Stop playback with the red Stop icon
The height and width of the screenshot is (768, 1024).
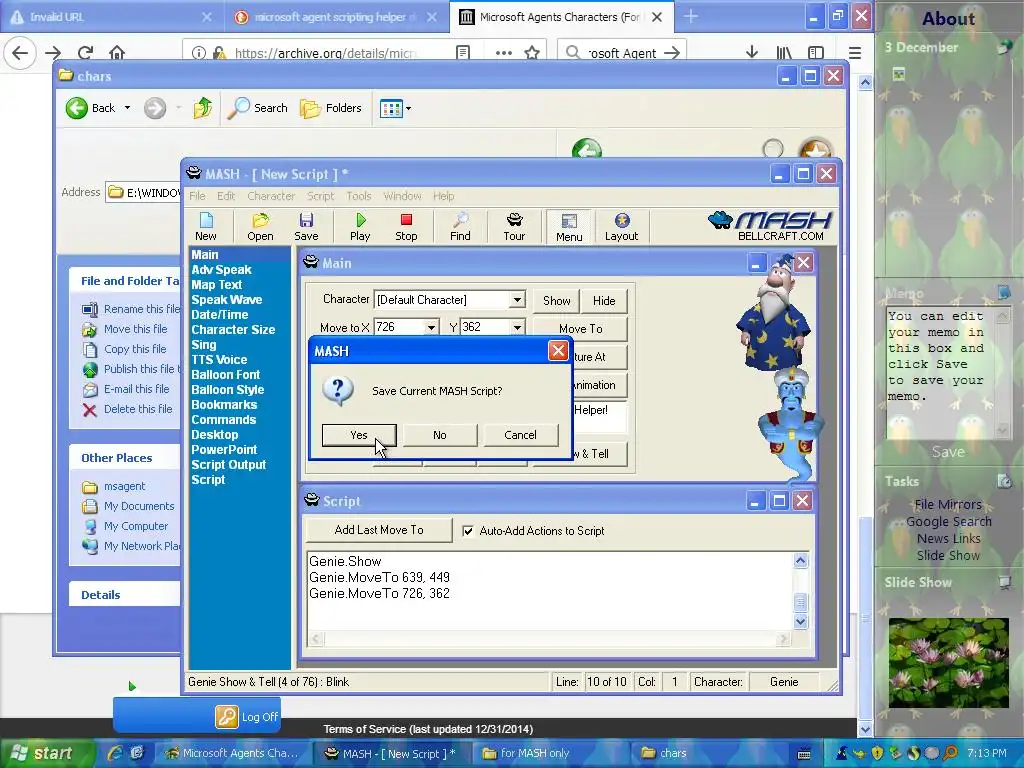point(406,227)
